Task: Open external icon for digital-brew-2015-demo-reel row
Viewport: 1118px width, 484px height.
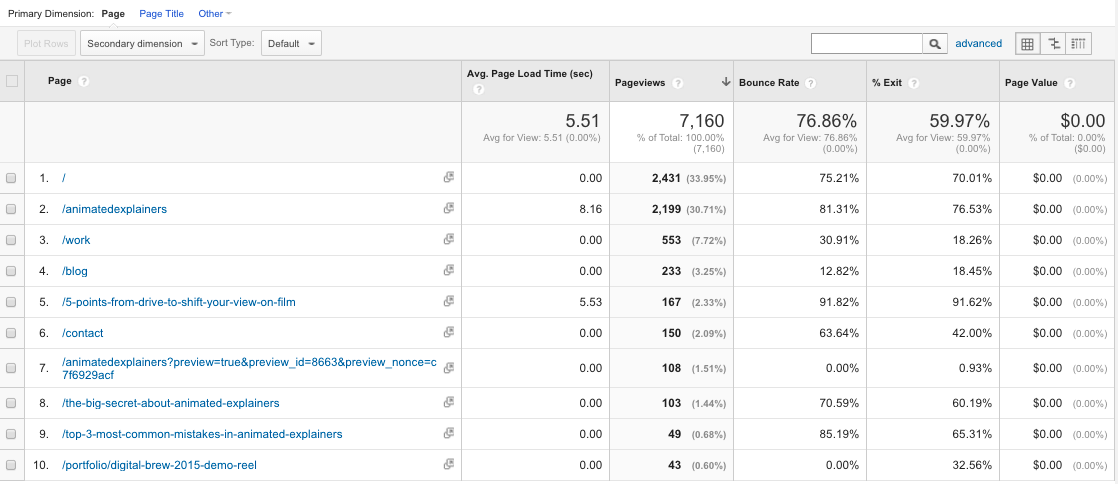Action: click(448, 464)
